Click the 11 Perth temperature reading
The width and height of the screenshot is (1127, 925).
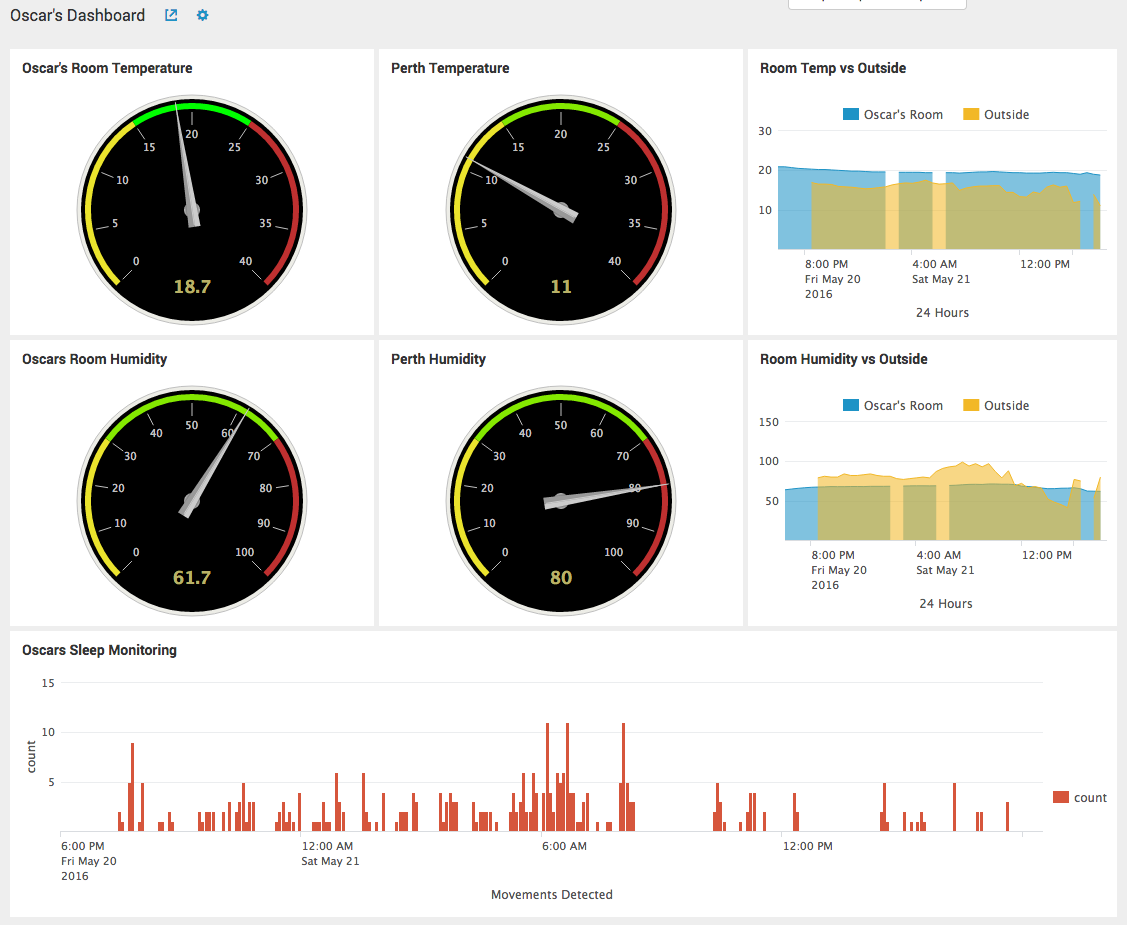click(561, 287)
